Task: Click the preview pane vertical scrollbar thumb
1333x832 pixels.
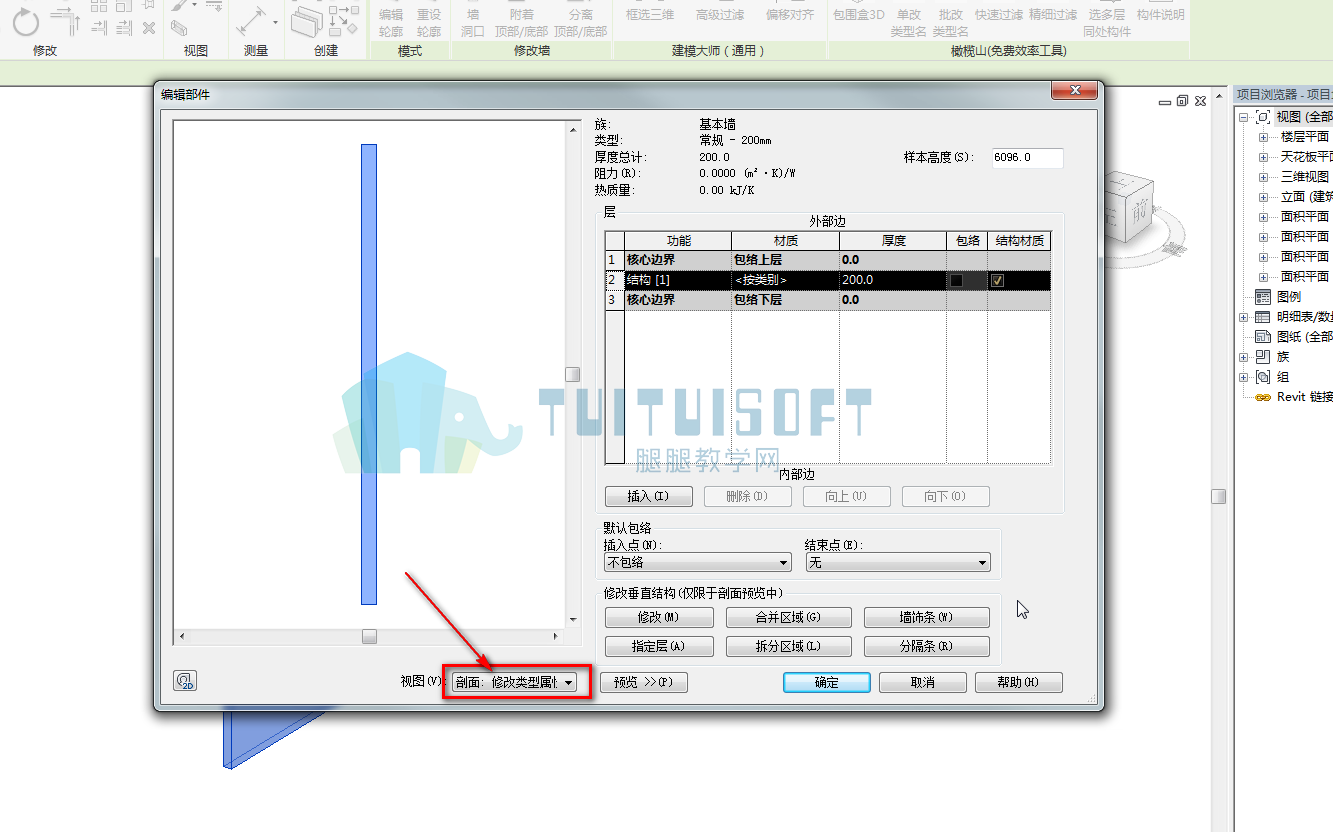Action: pos(572,374)
